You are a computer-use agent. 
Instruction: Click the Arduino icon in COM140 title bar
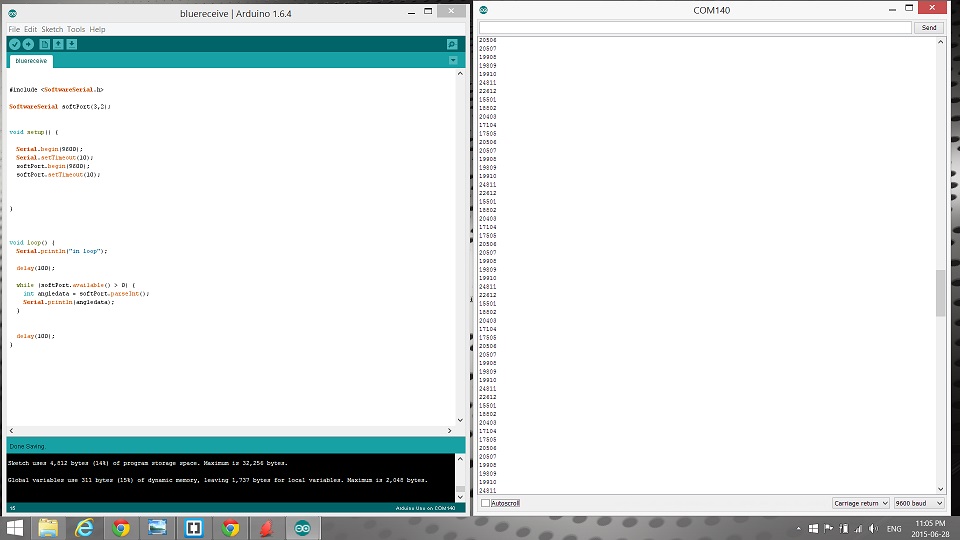tap(484, 10)
